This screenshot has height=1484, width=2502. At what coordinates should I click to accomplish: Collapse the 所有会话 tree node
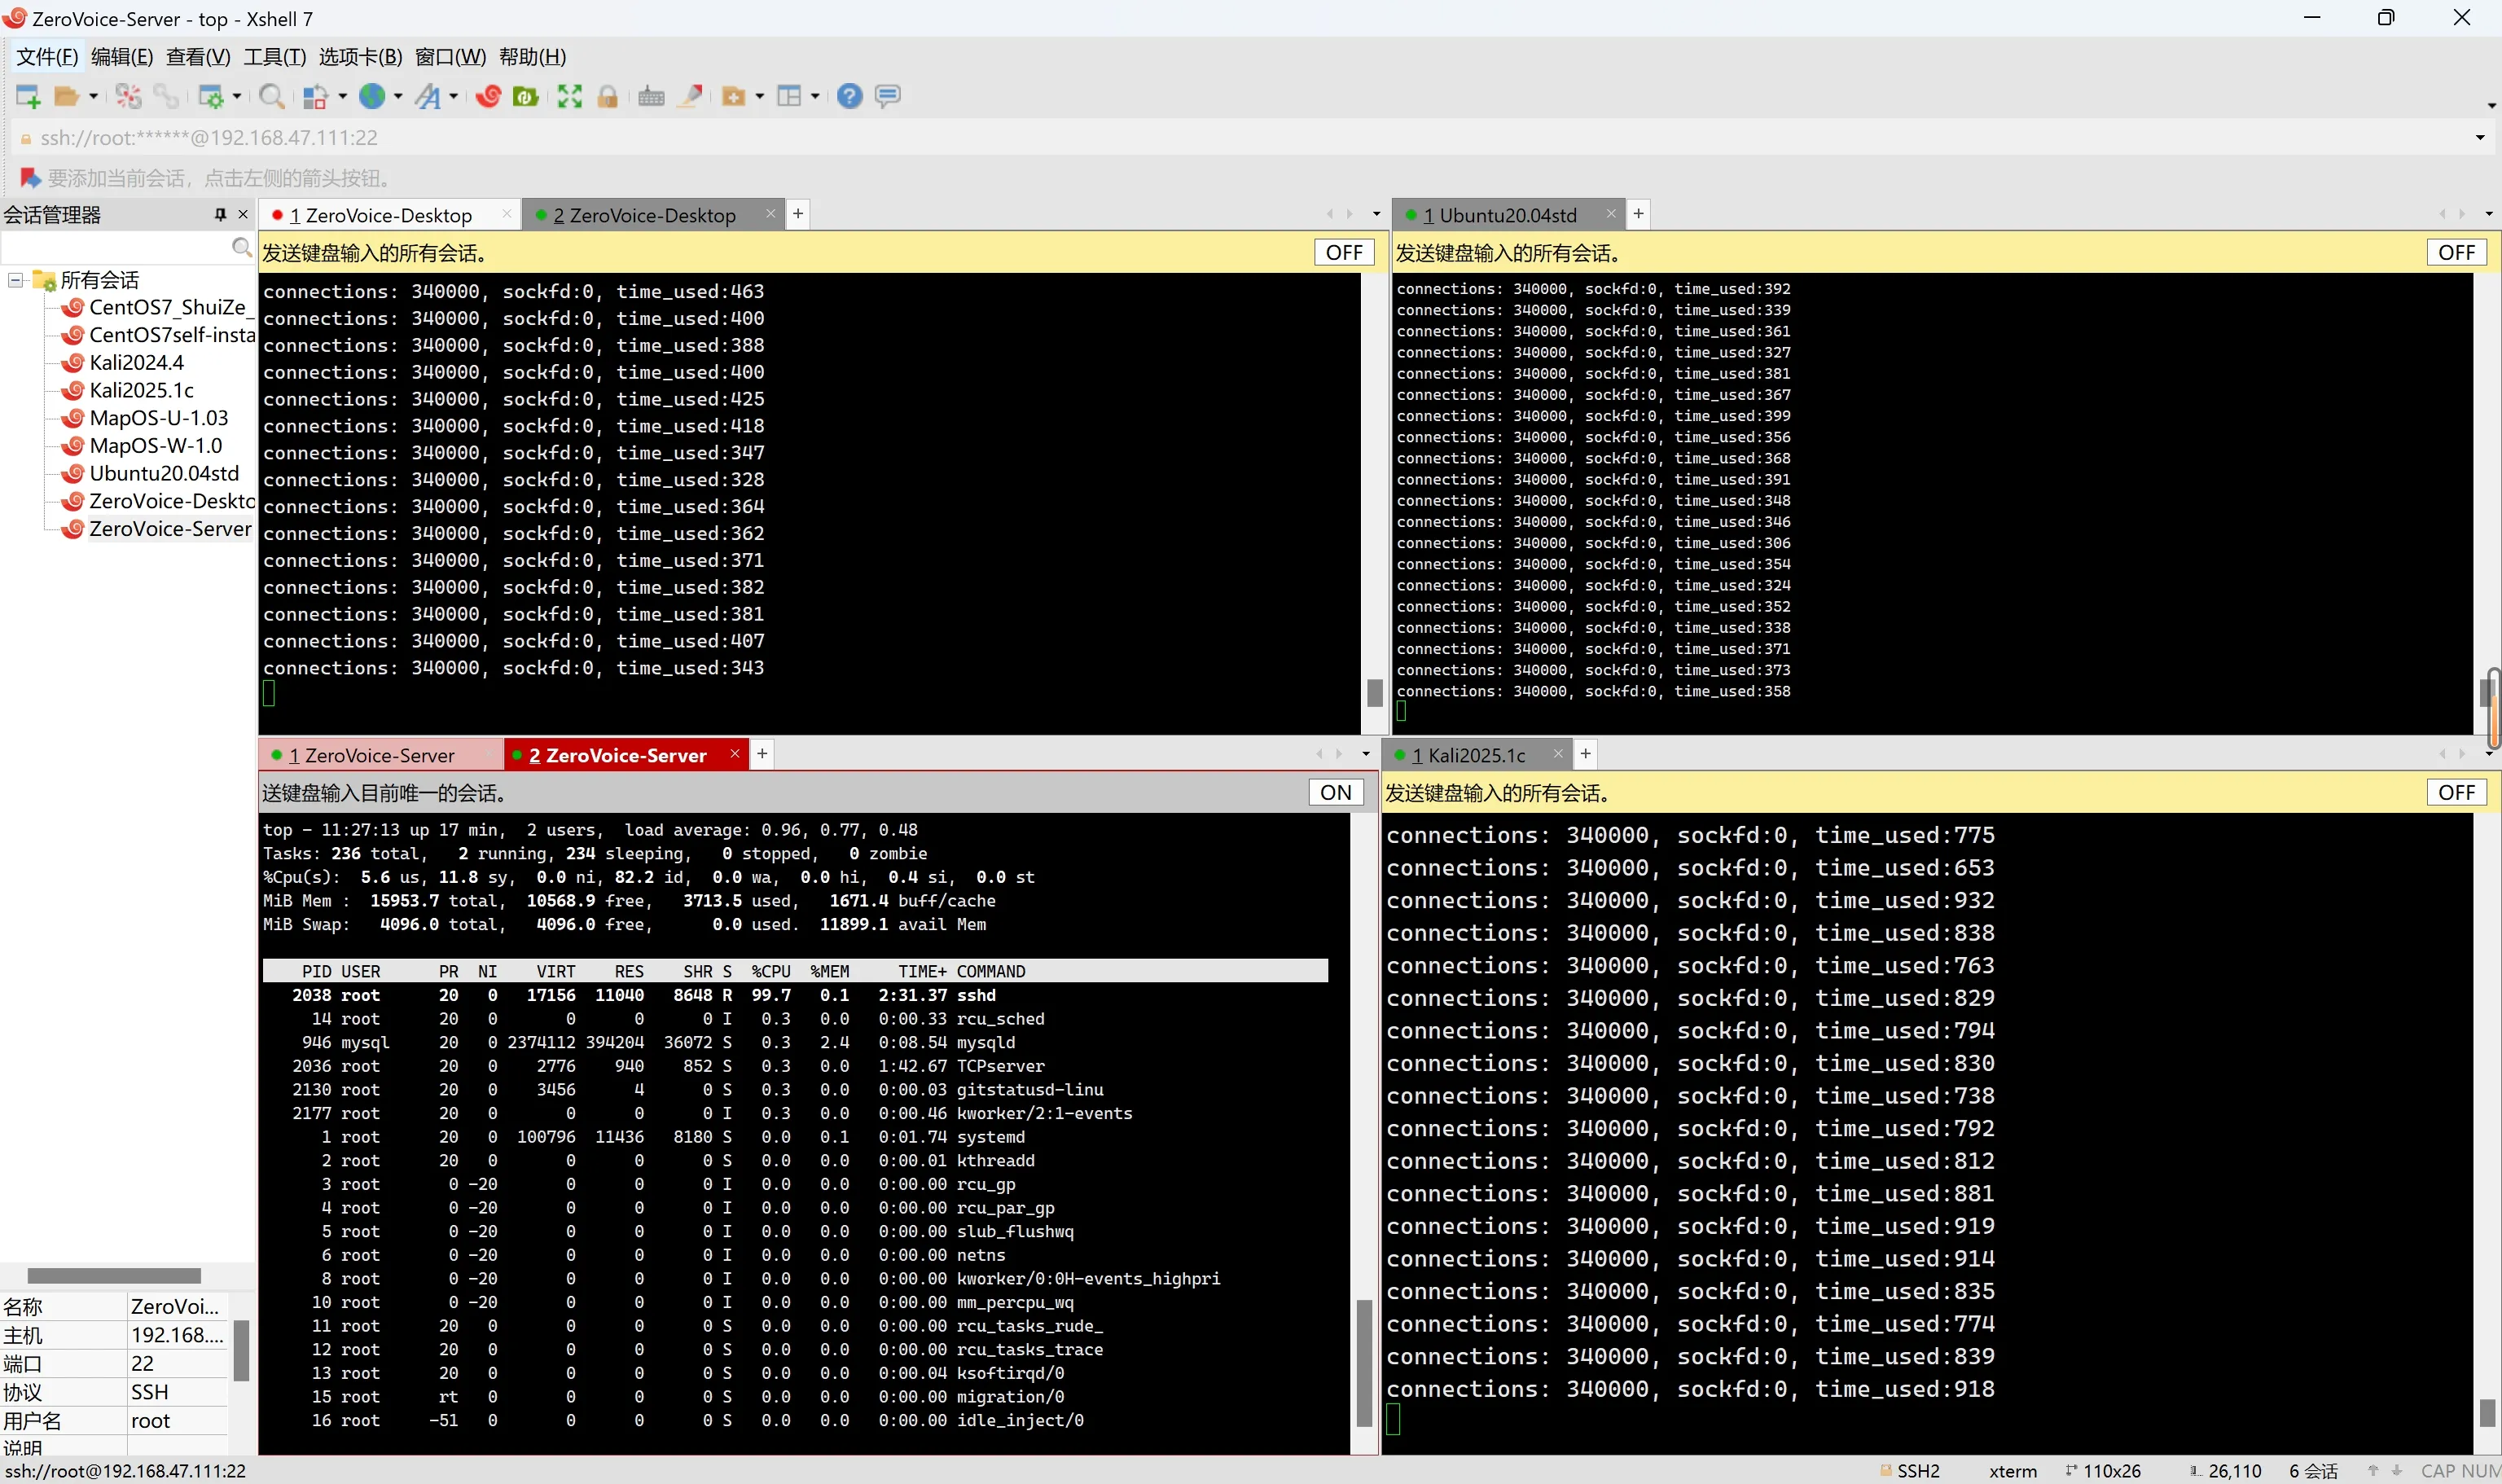pos(16,280)
